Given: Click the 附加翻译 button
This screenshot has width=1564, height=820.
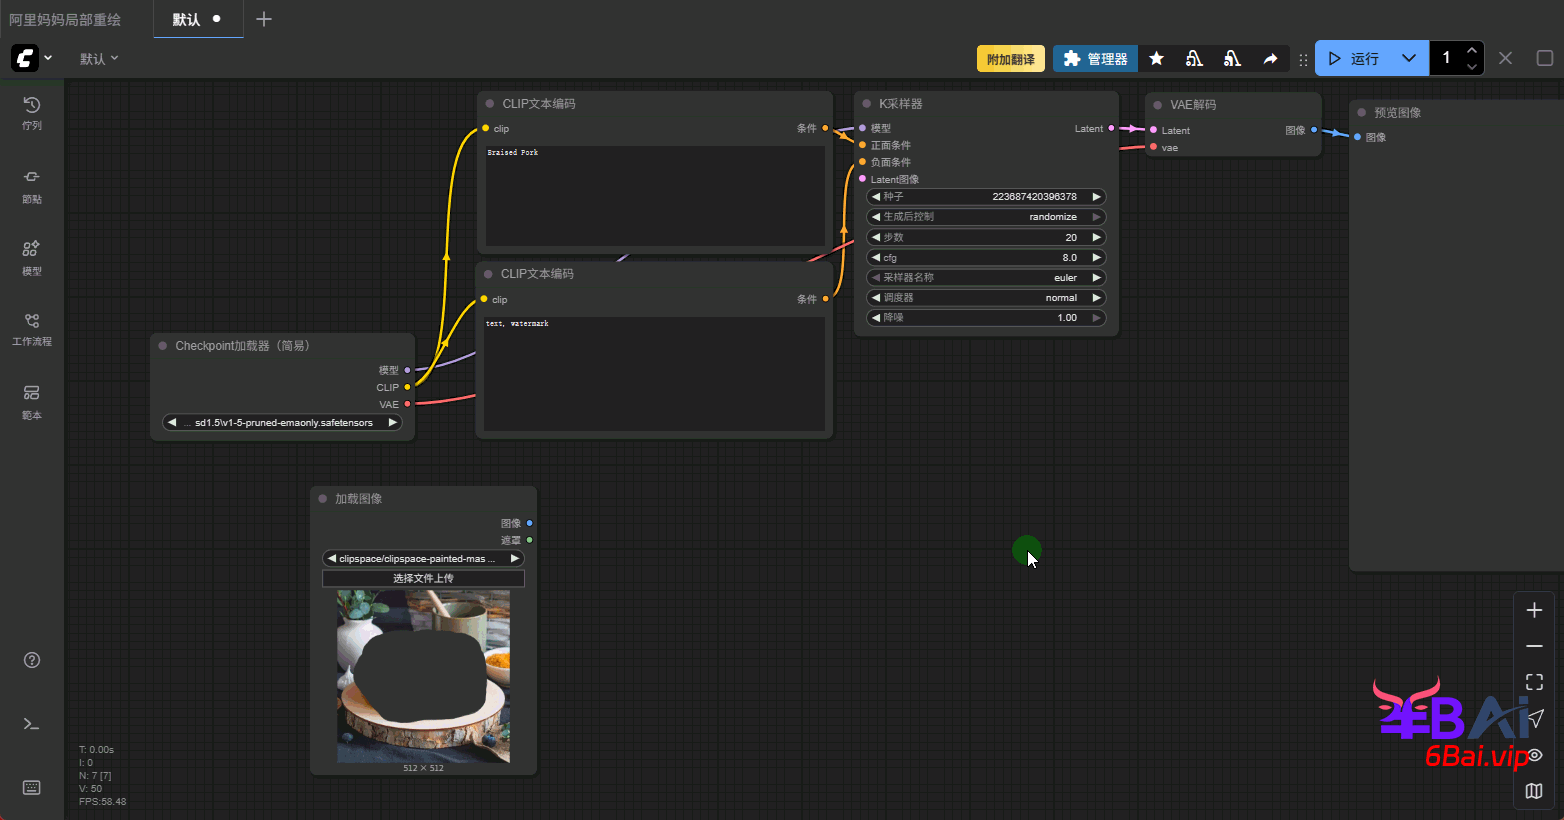Looking at the screenshot, I should 1010,59.
